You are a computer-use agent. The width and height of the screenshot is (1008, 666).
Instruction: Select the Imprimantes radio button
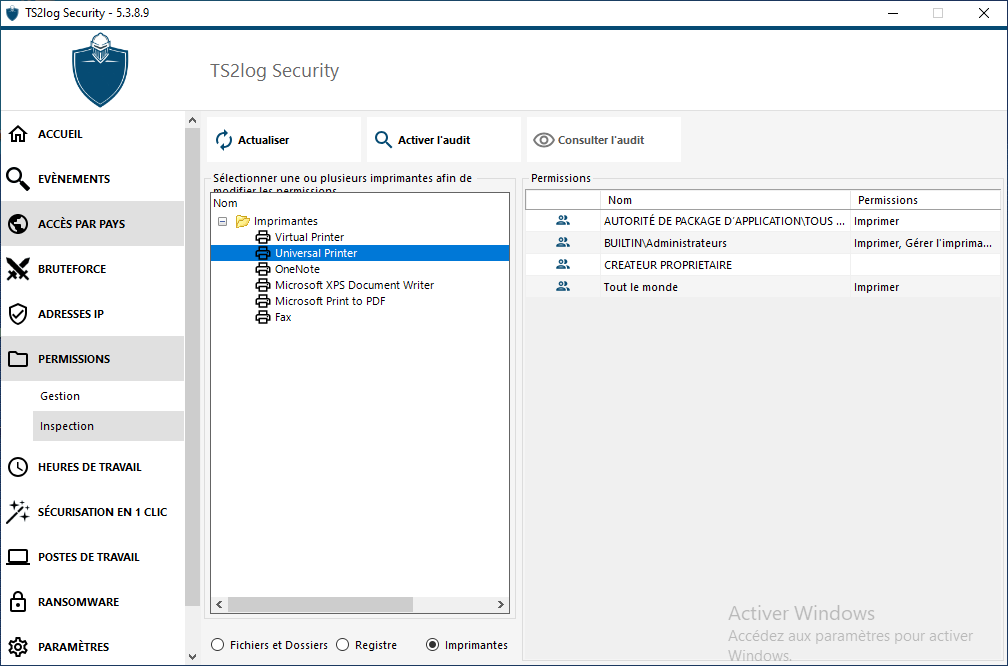click(x=433, y=645)
